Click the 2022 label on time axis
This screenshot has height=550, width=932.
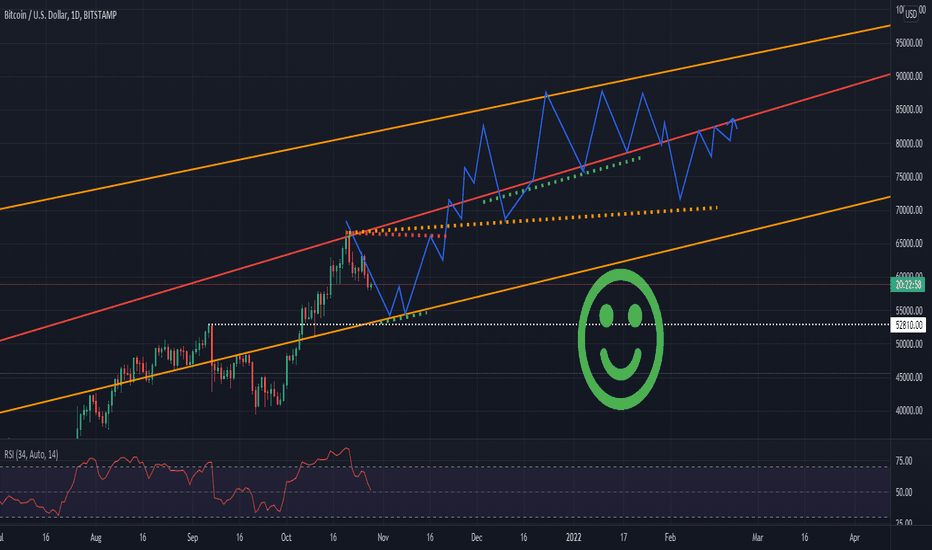(574, 538)
